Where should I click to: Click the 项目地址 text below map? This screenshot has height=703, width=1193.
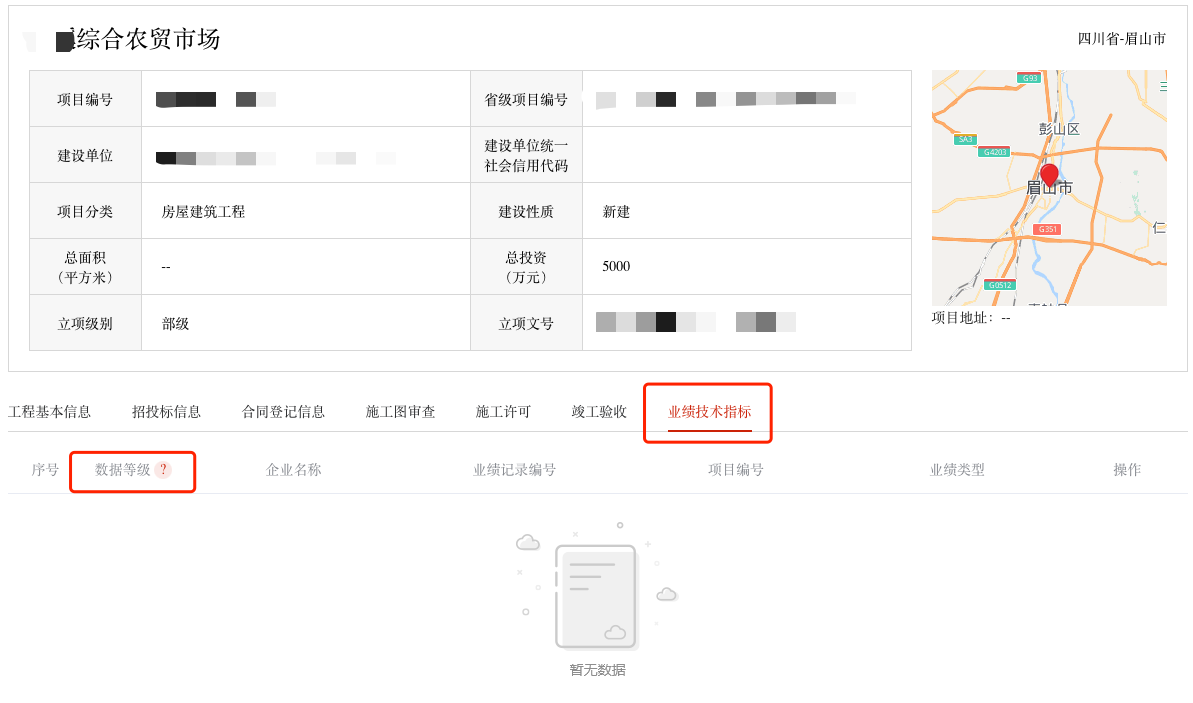click(x=971, y=318)
